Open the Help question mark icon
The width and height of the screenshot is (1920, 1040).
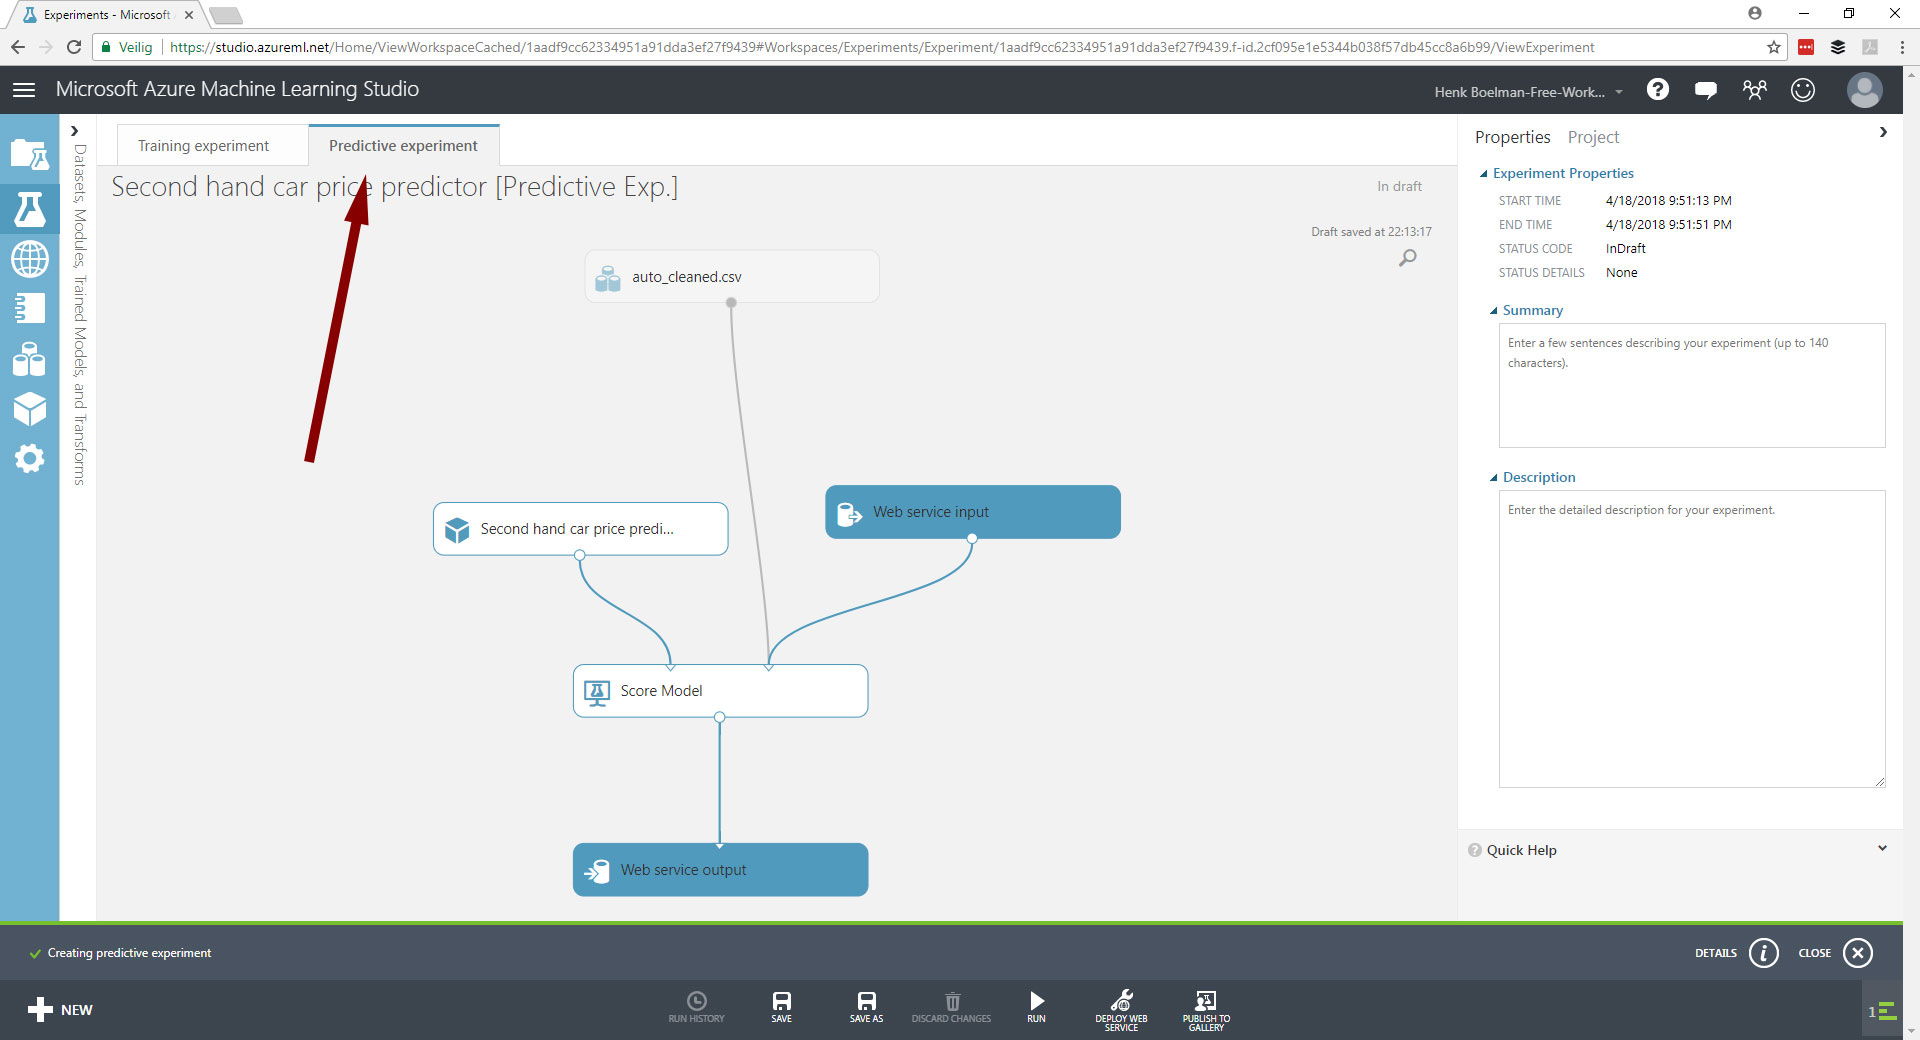[x=1657, y=90]
